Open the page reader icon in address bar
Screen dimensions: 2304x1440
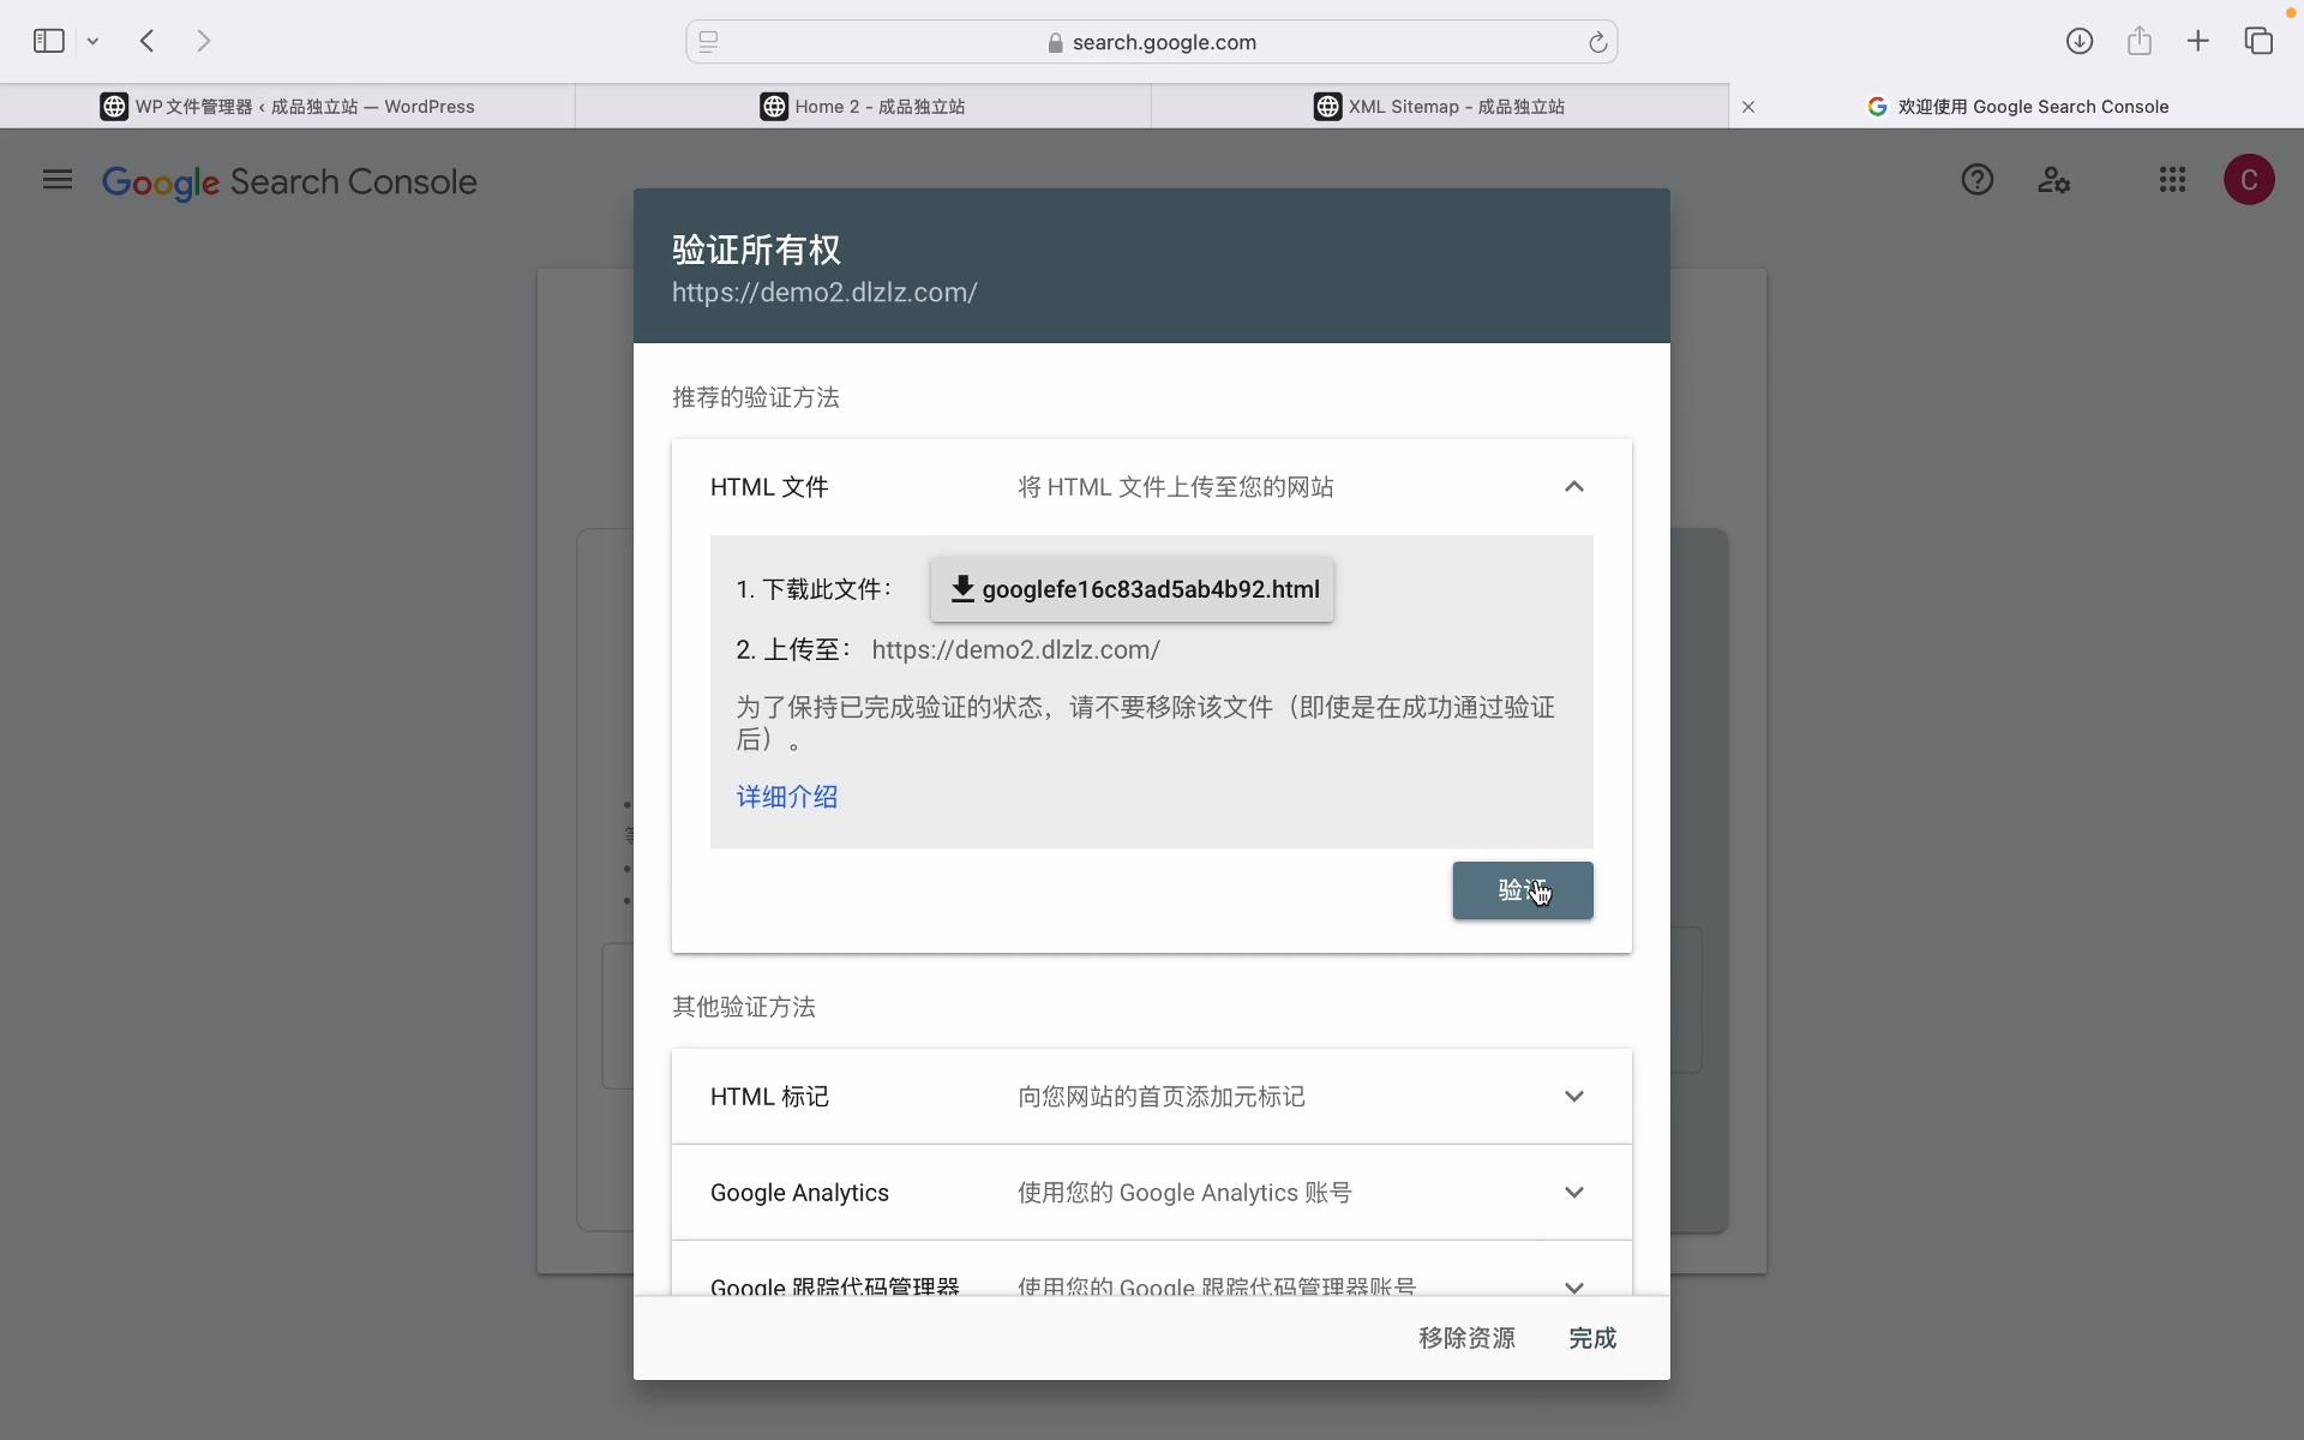[709, 42]
